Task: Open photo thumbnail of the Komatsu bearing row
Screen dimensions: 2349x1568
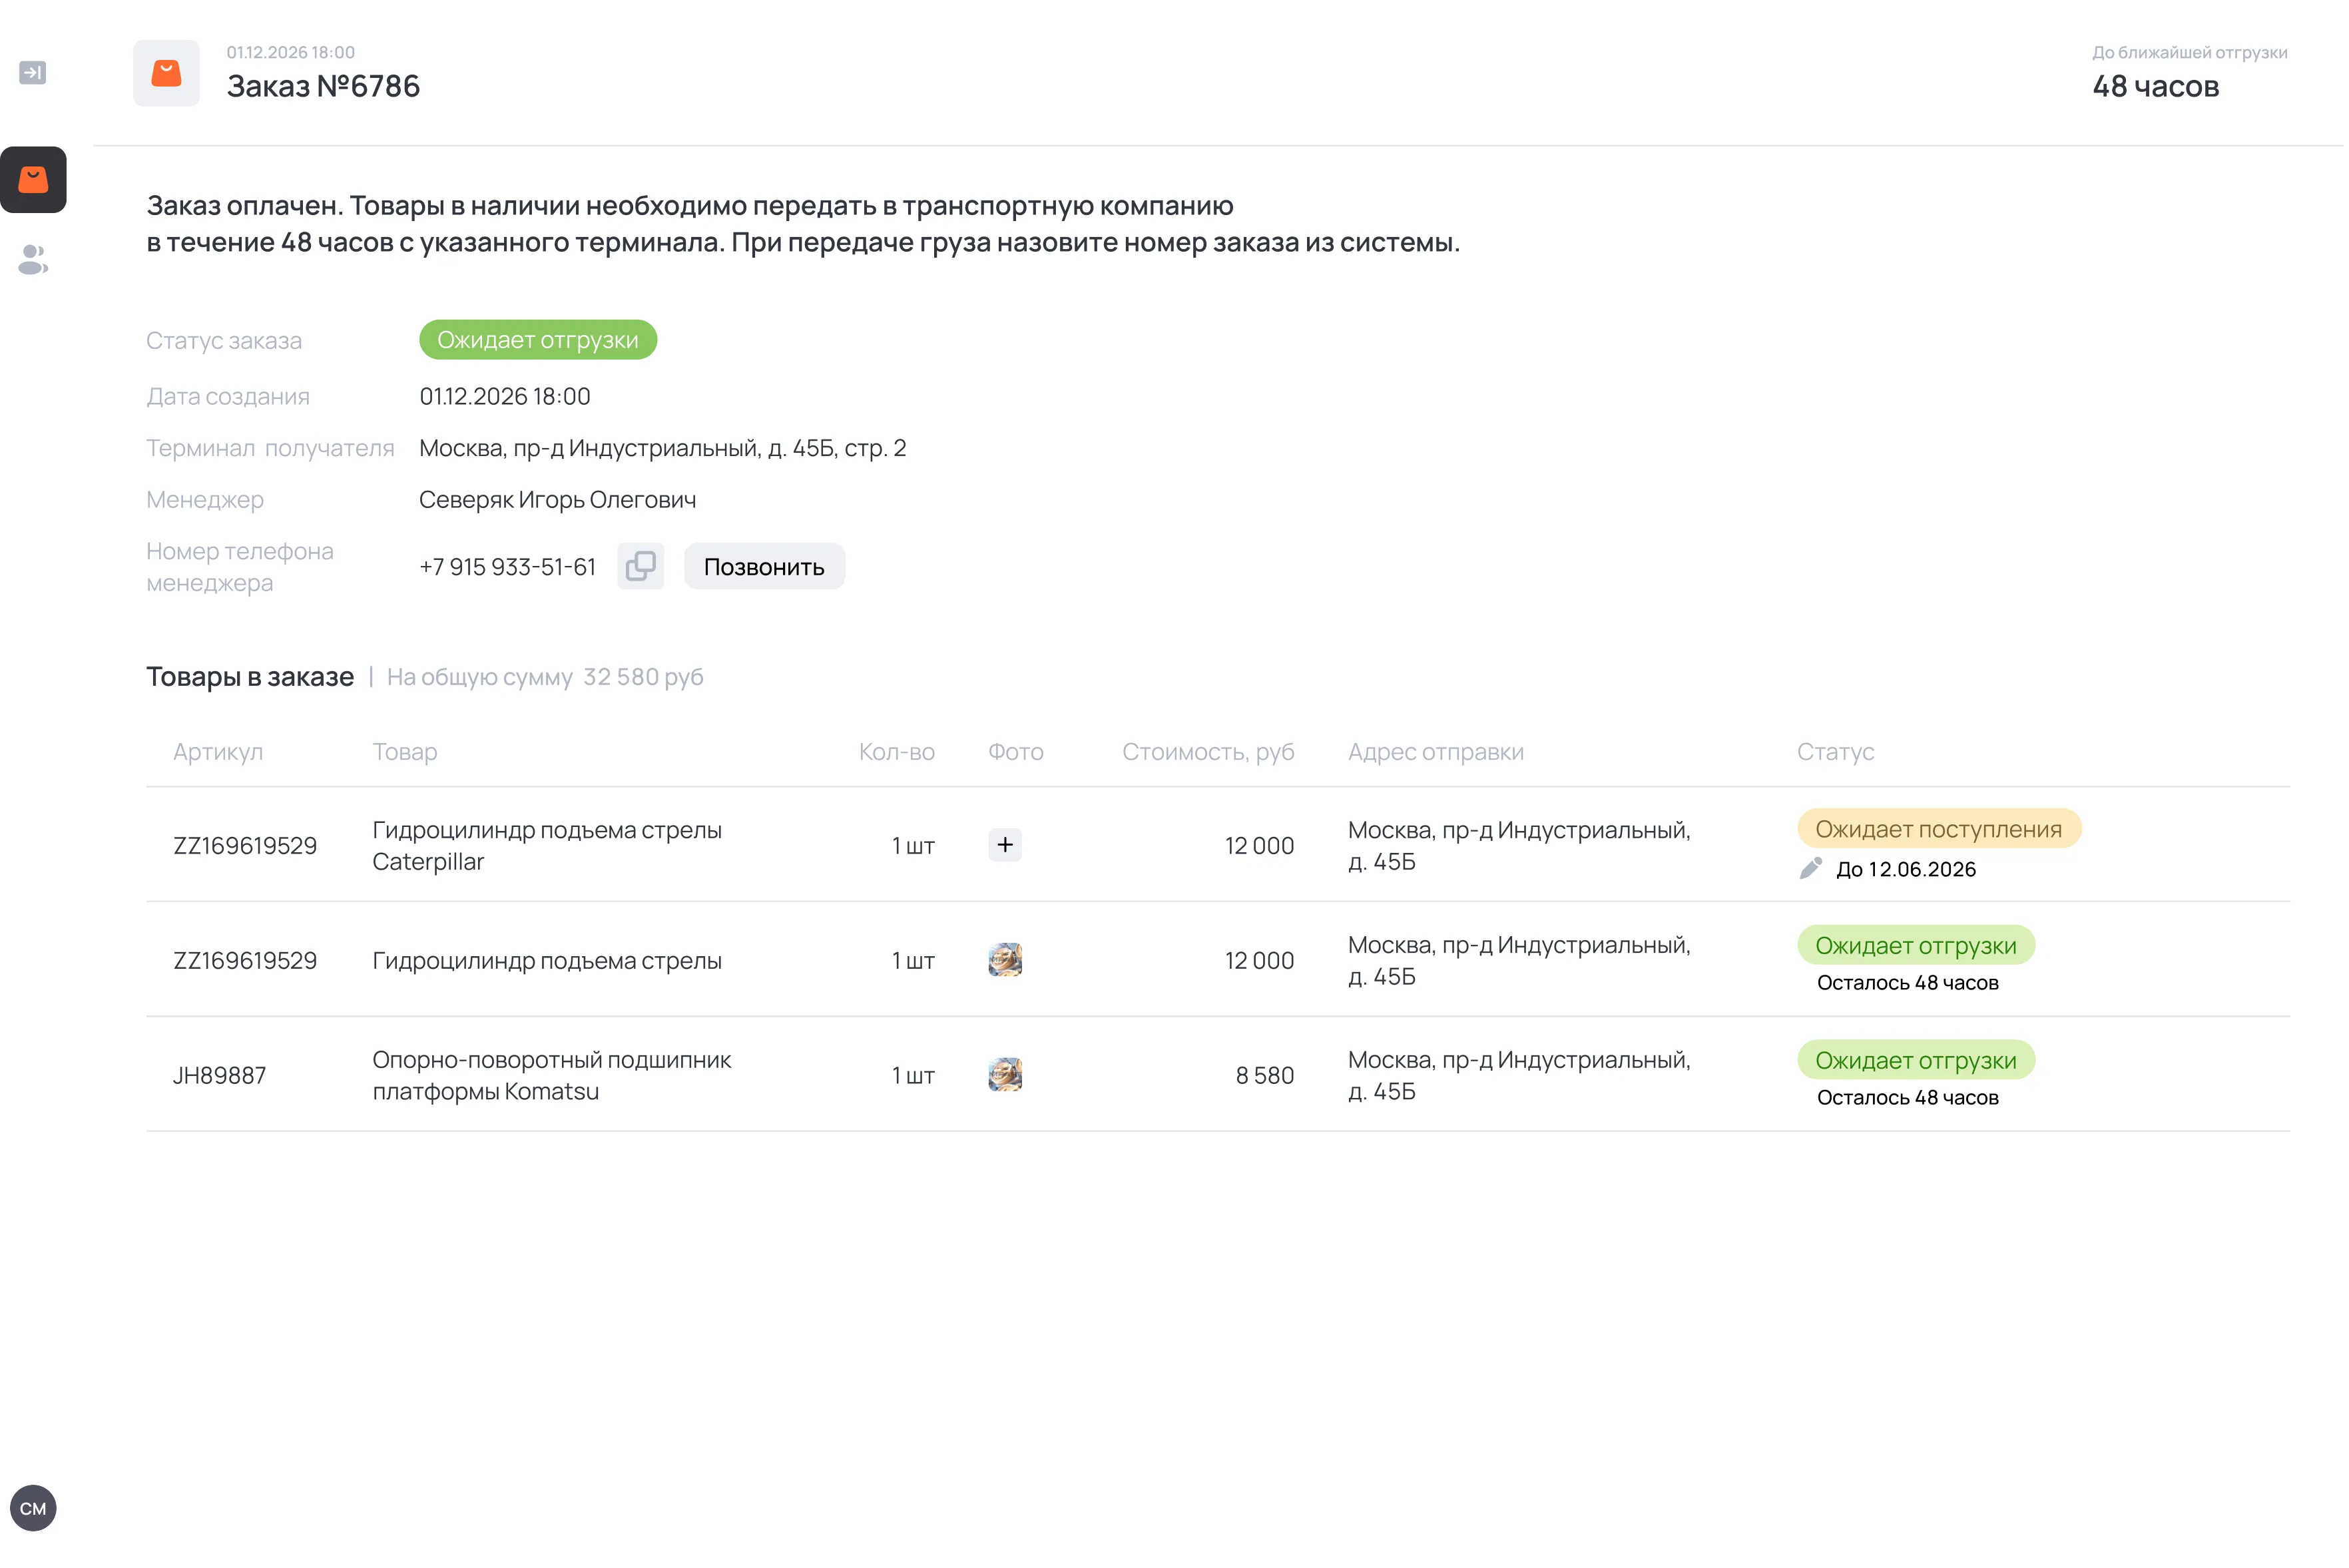Action: pos(1006,1076)
